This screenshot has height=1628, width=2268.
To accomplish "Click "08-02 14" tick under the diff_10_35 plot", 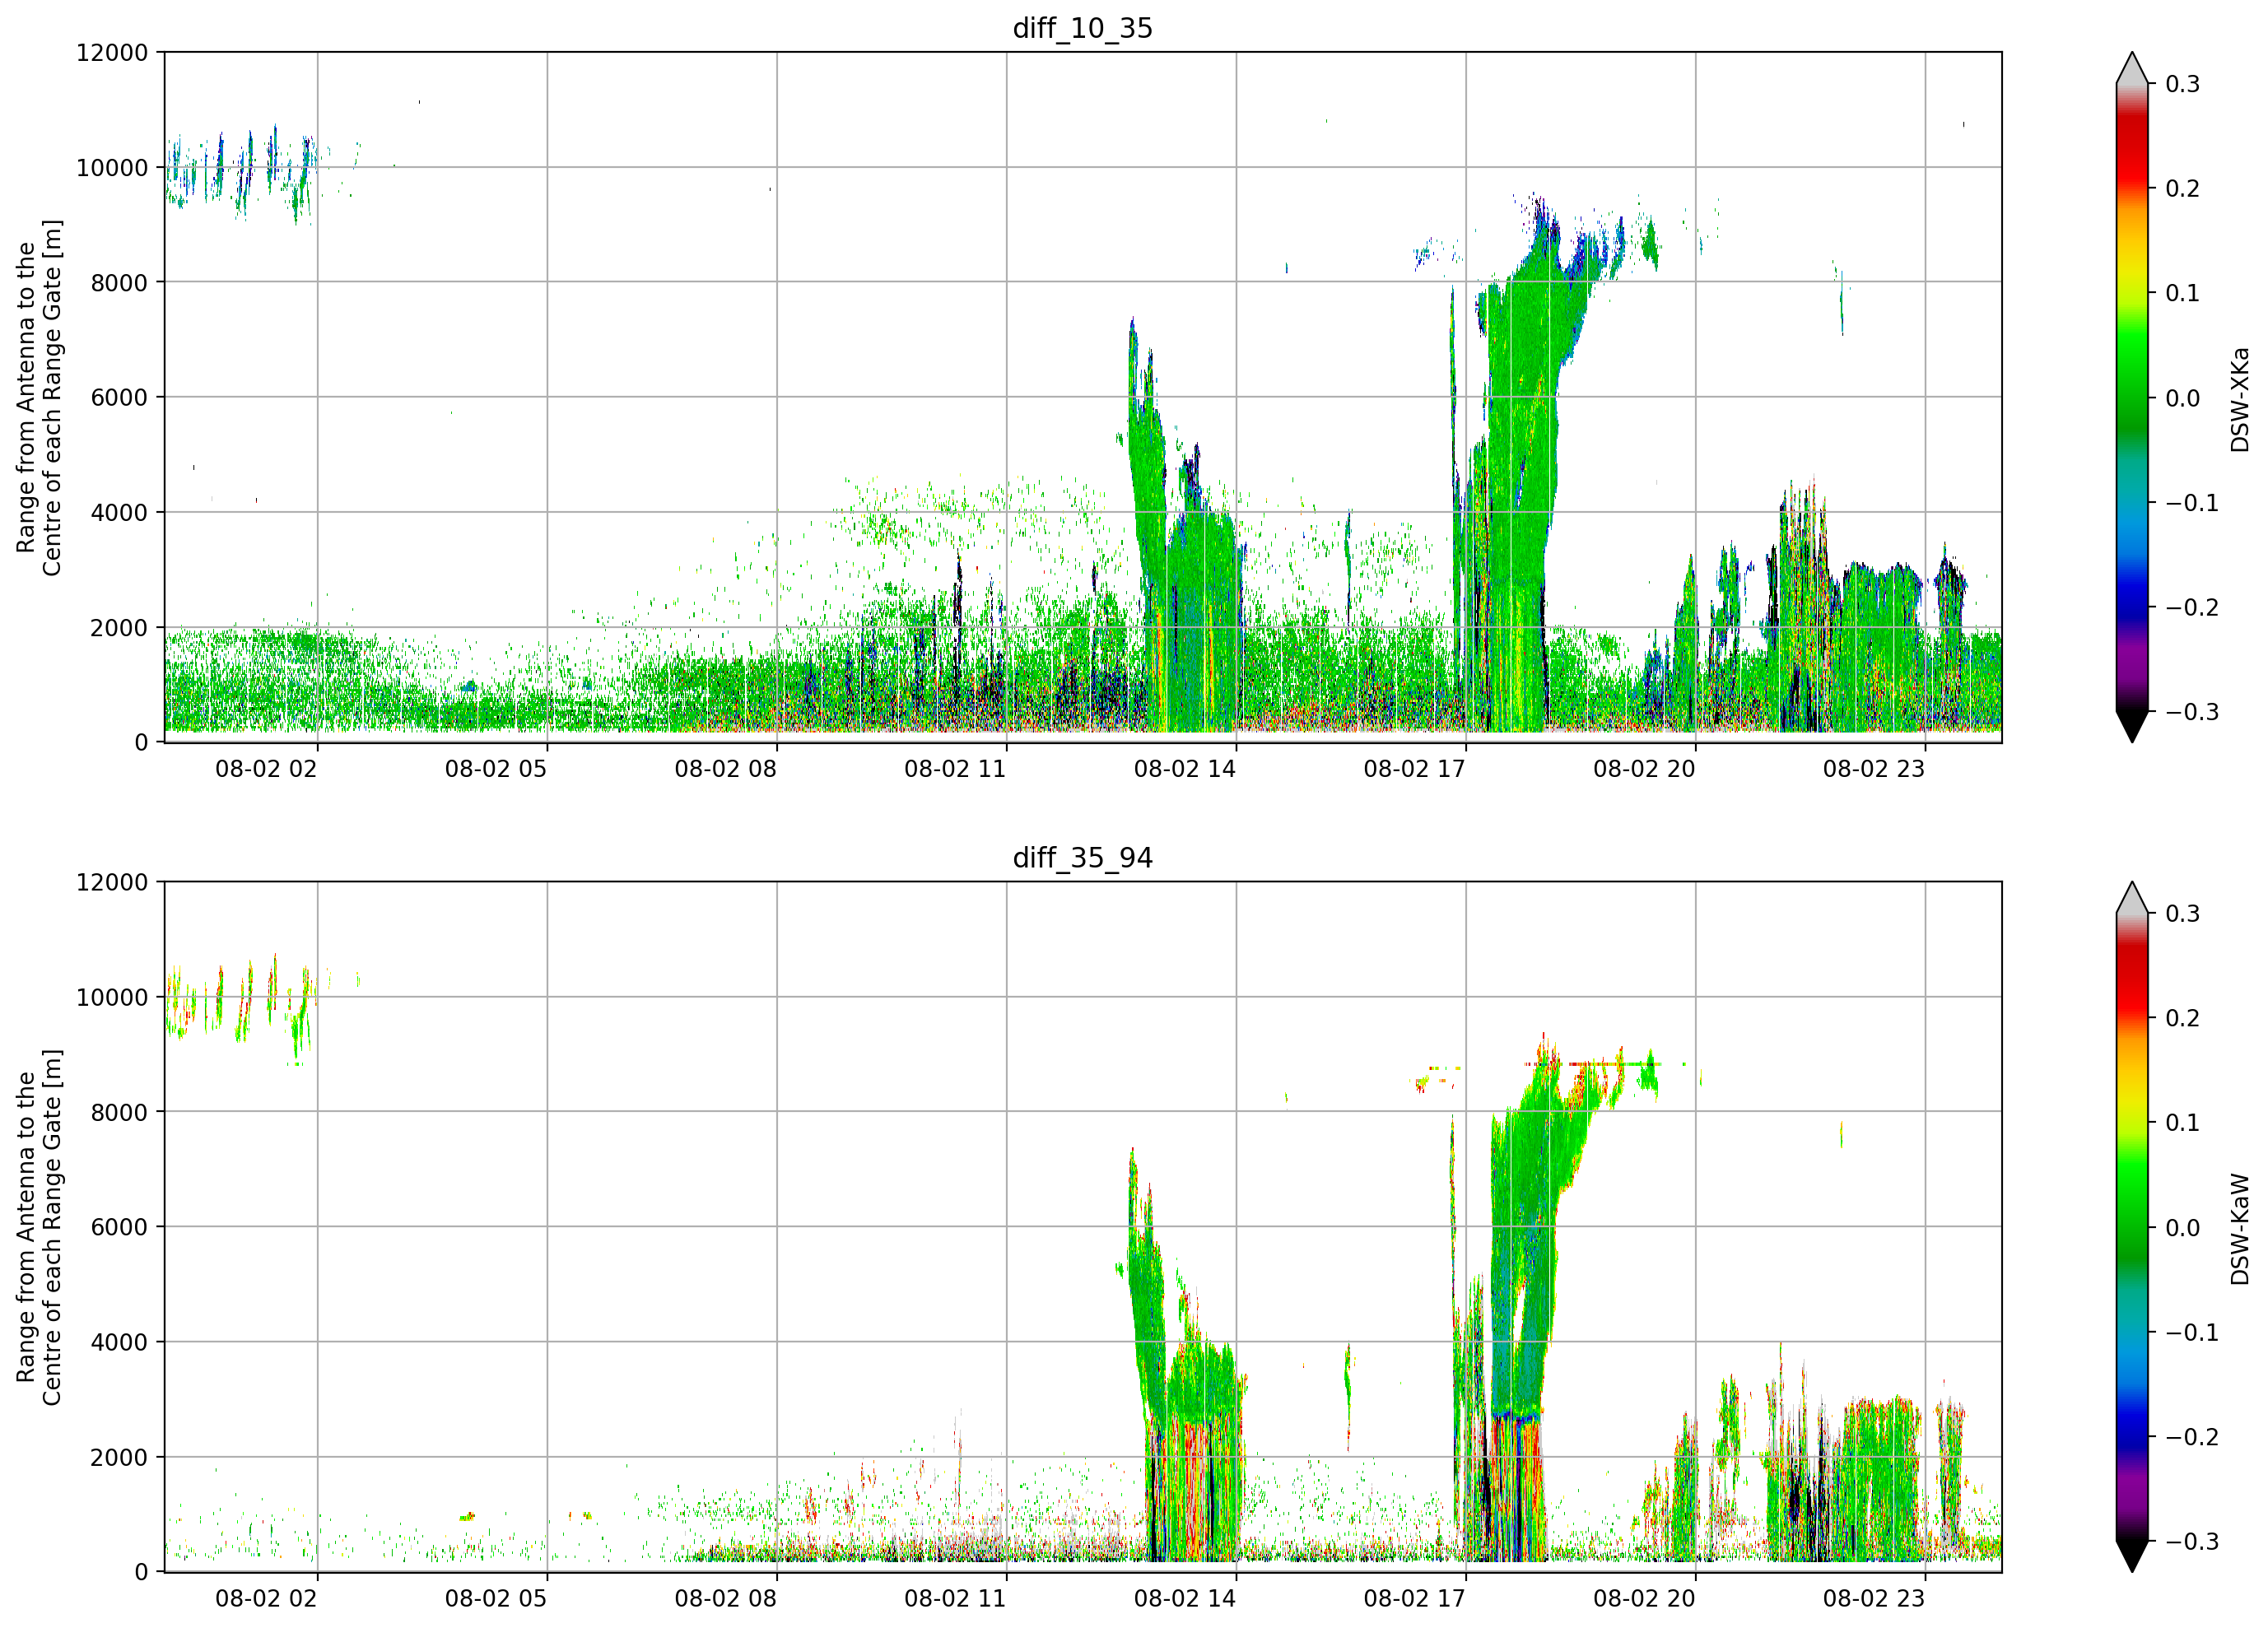I will point(1185,769).
